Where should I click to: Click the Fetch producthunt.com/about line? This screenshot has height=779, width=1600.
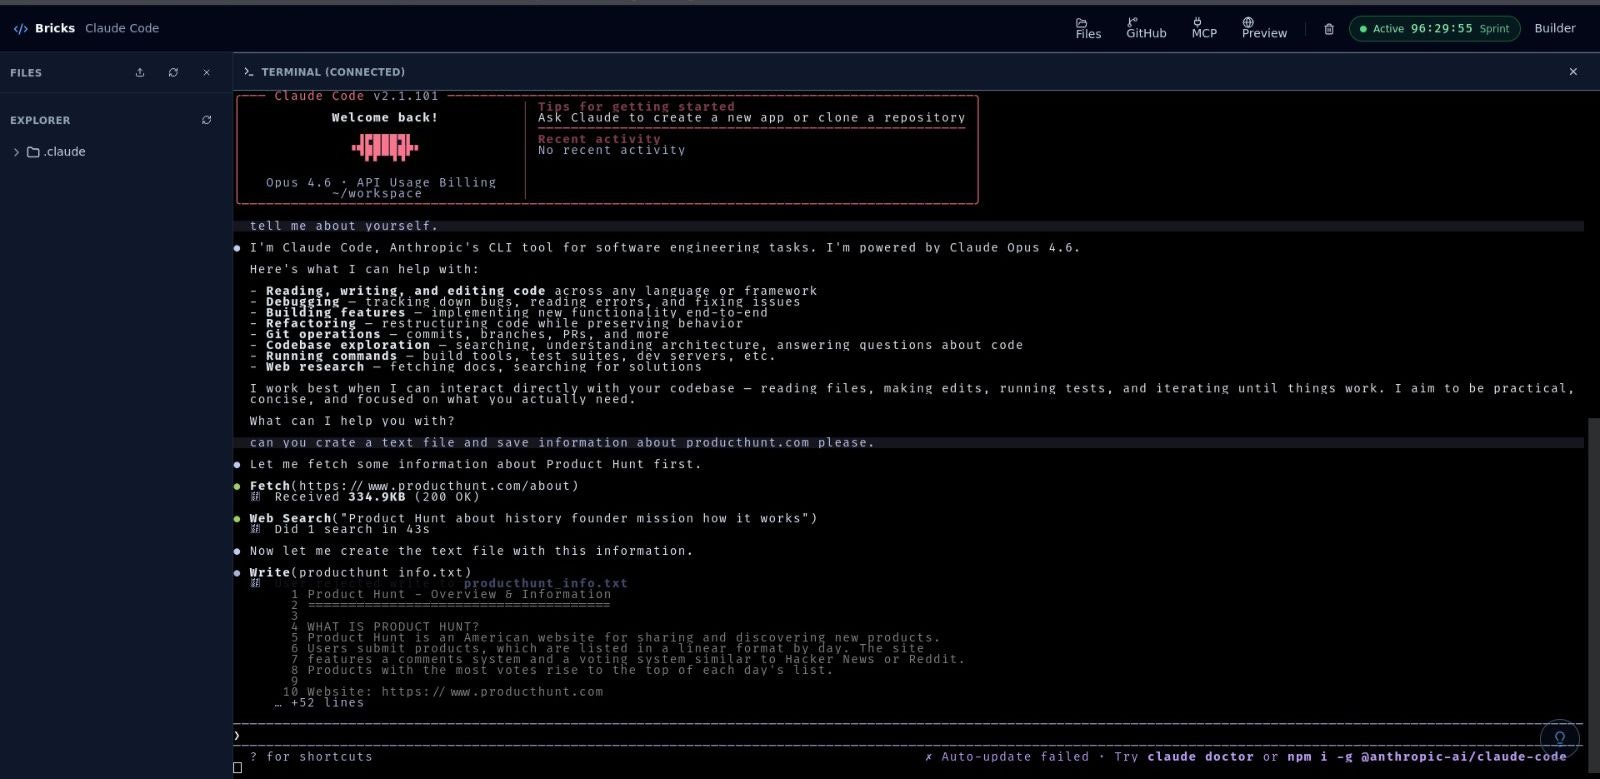point(414,486)
